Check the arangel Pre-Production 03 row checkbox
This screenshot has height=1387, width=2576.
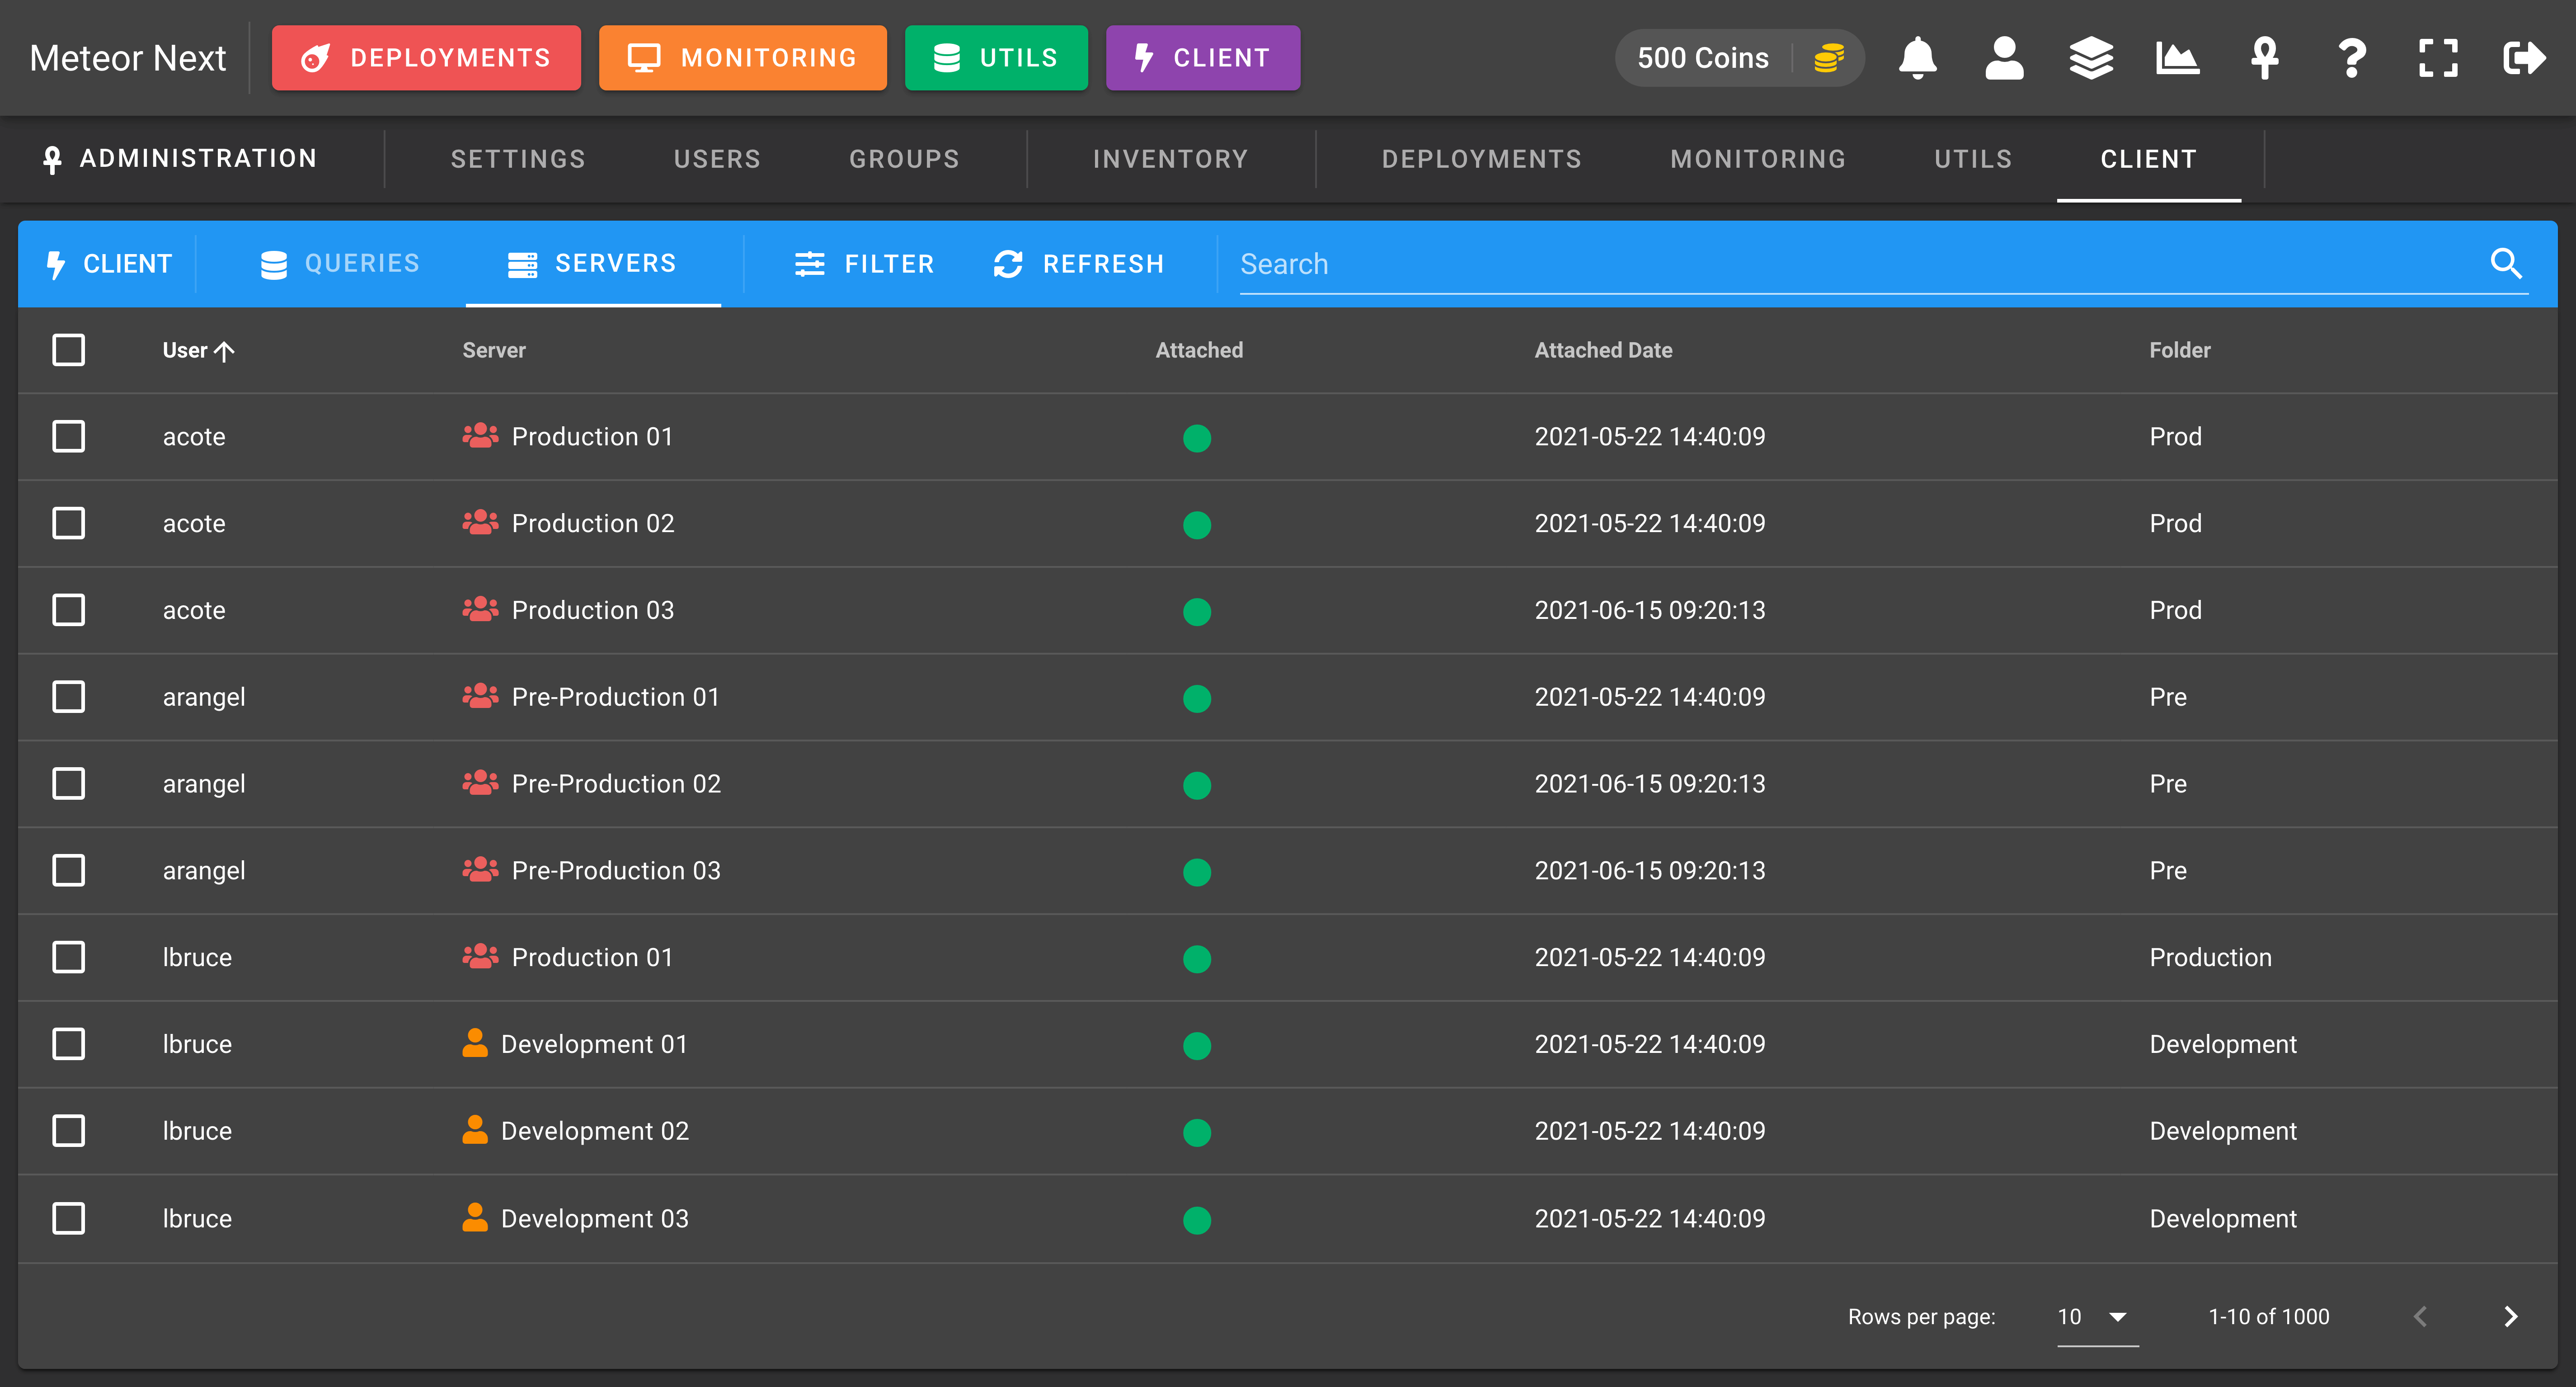point(68,870)
